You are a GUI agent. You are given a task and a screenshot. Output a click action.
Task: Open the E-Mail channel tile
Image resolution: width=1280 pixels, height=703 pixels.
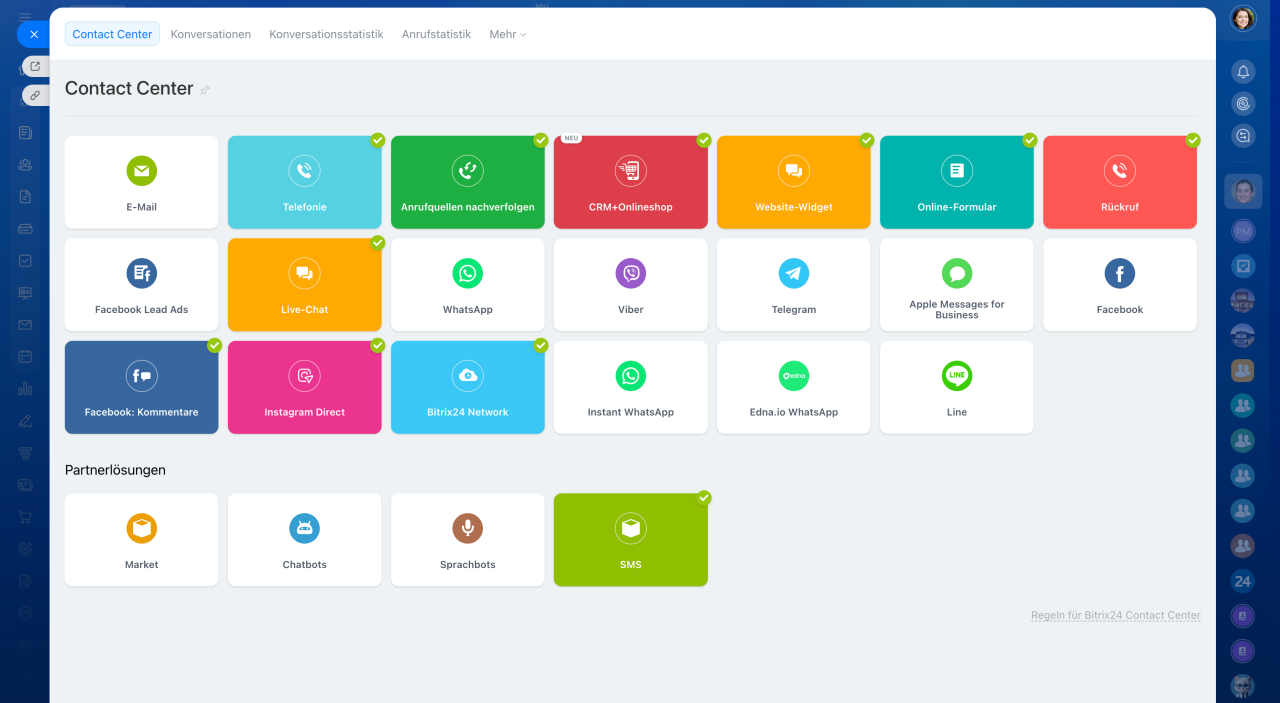(141, 182)
